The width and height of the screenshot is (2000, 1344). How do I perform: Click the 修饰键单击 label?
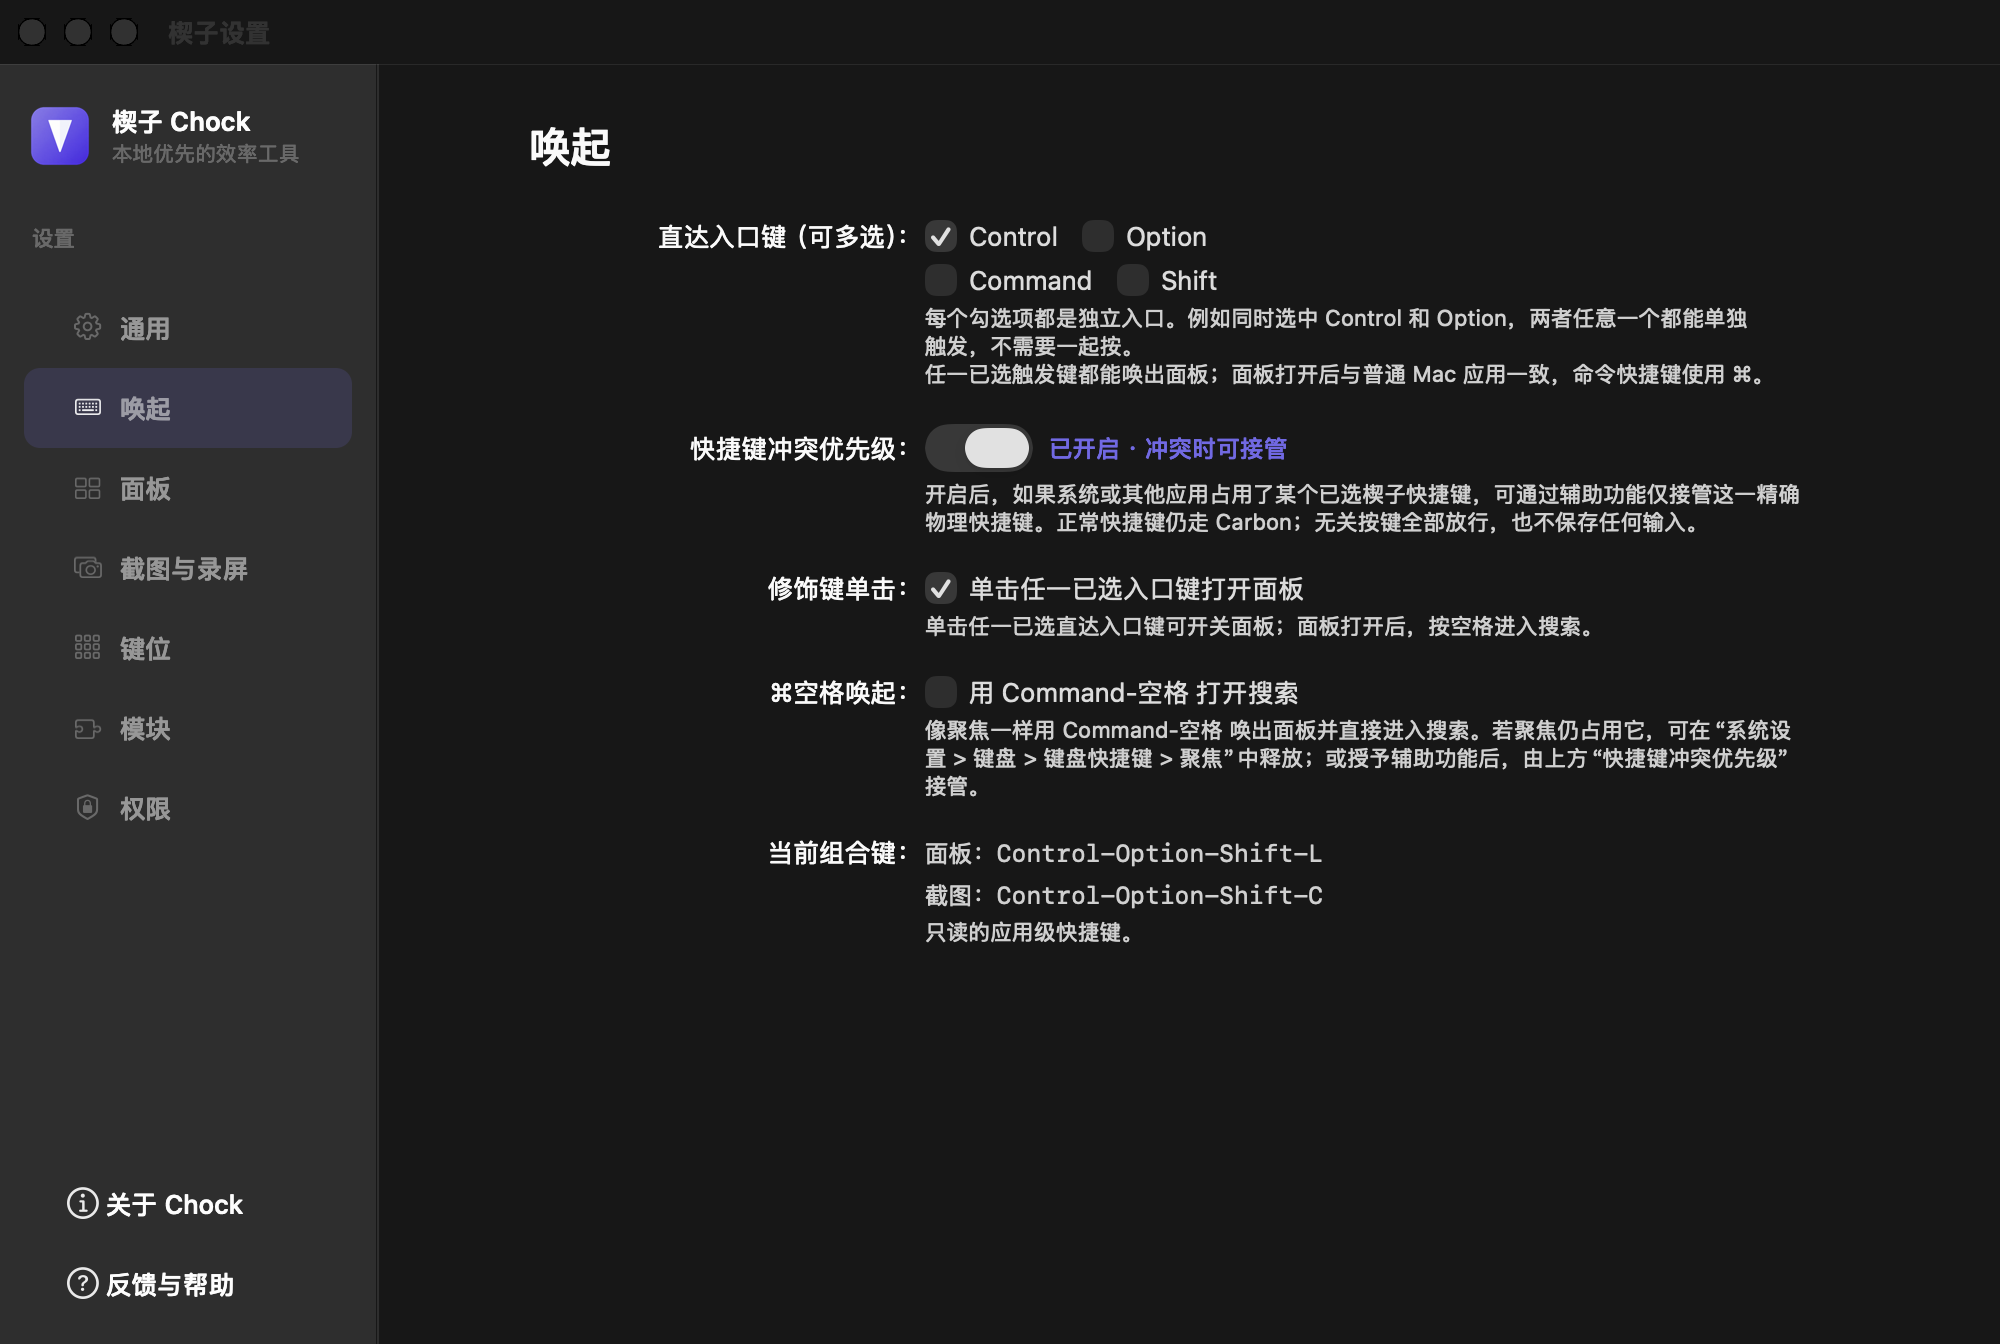838,589
